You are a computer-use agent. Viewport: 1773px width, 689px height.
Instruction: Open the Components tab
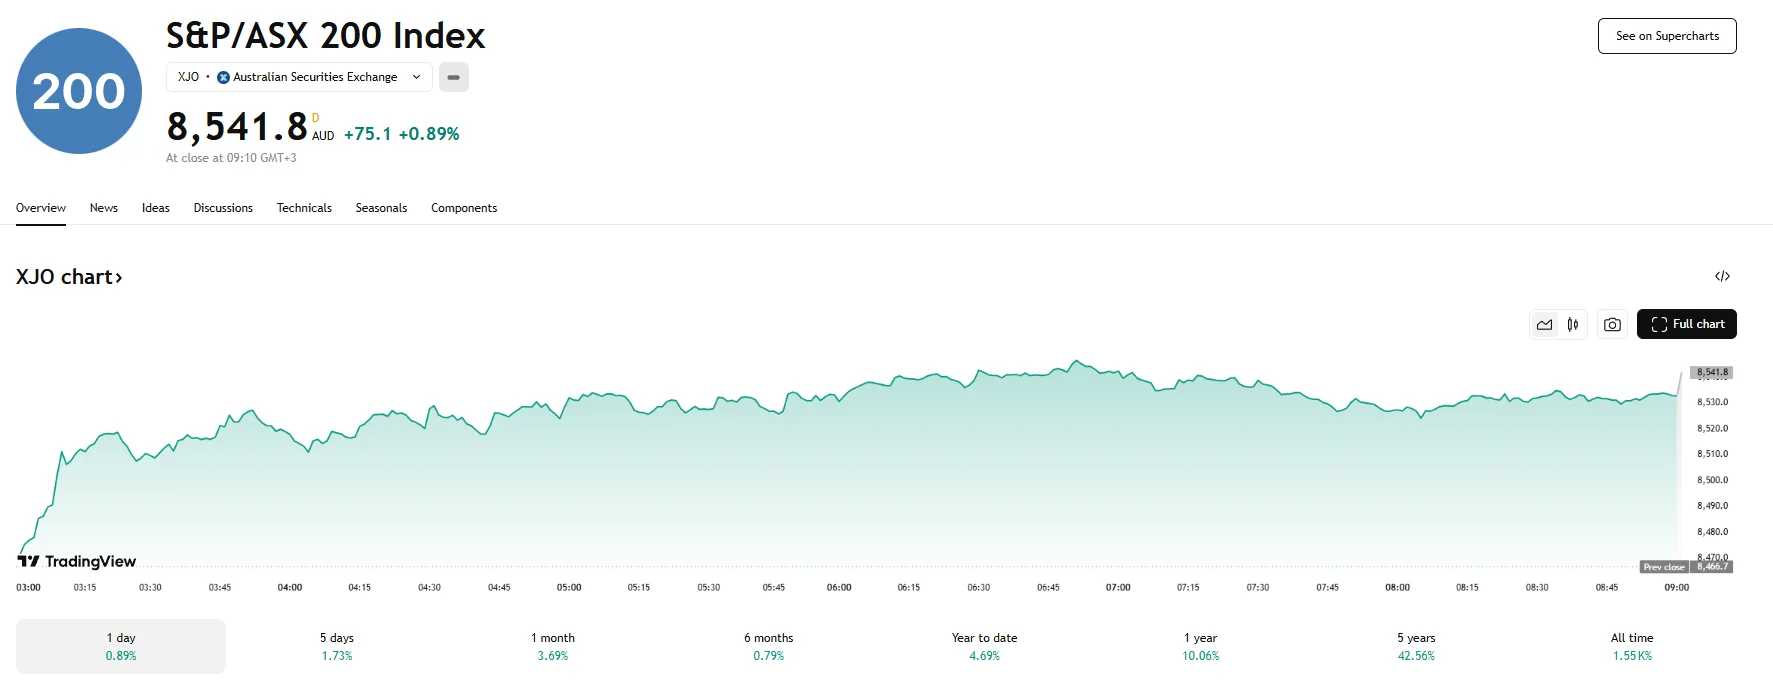(463, 208)
